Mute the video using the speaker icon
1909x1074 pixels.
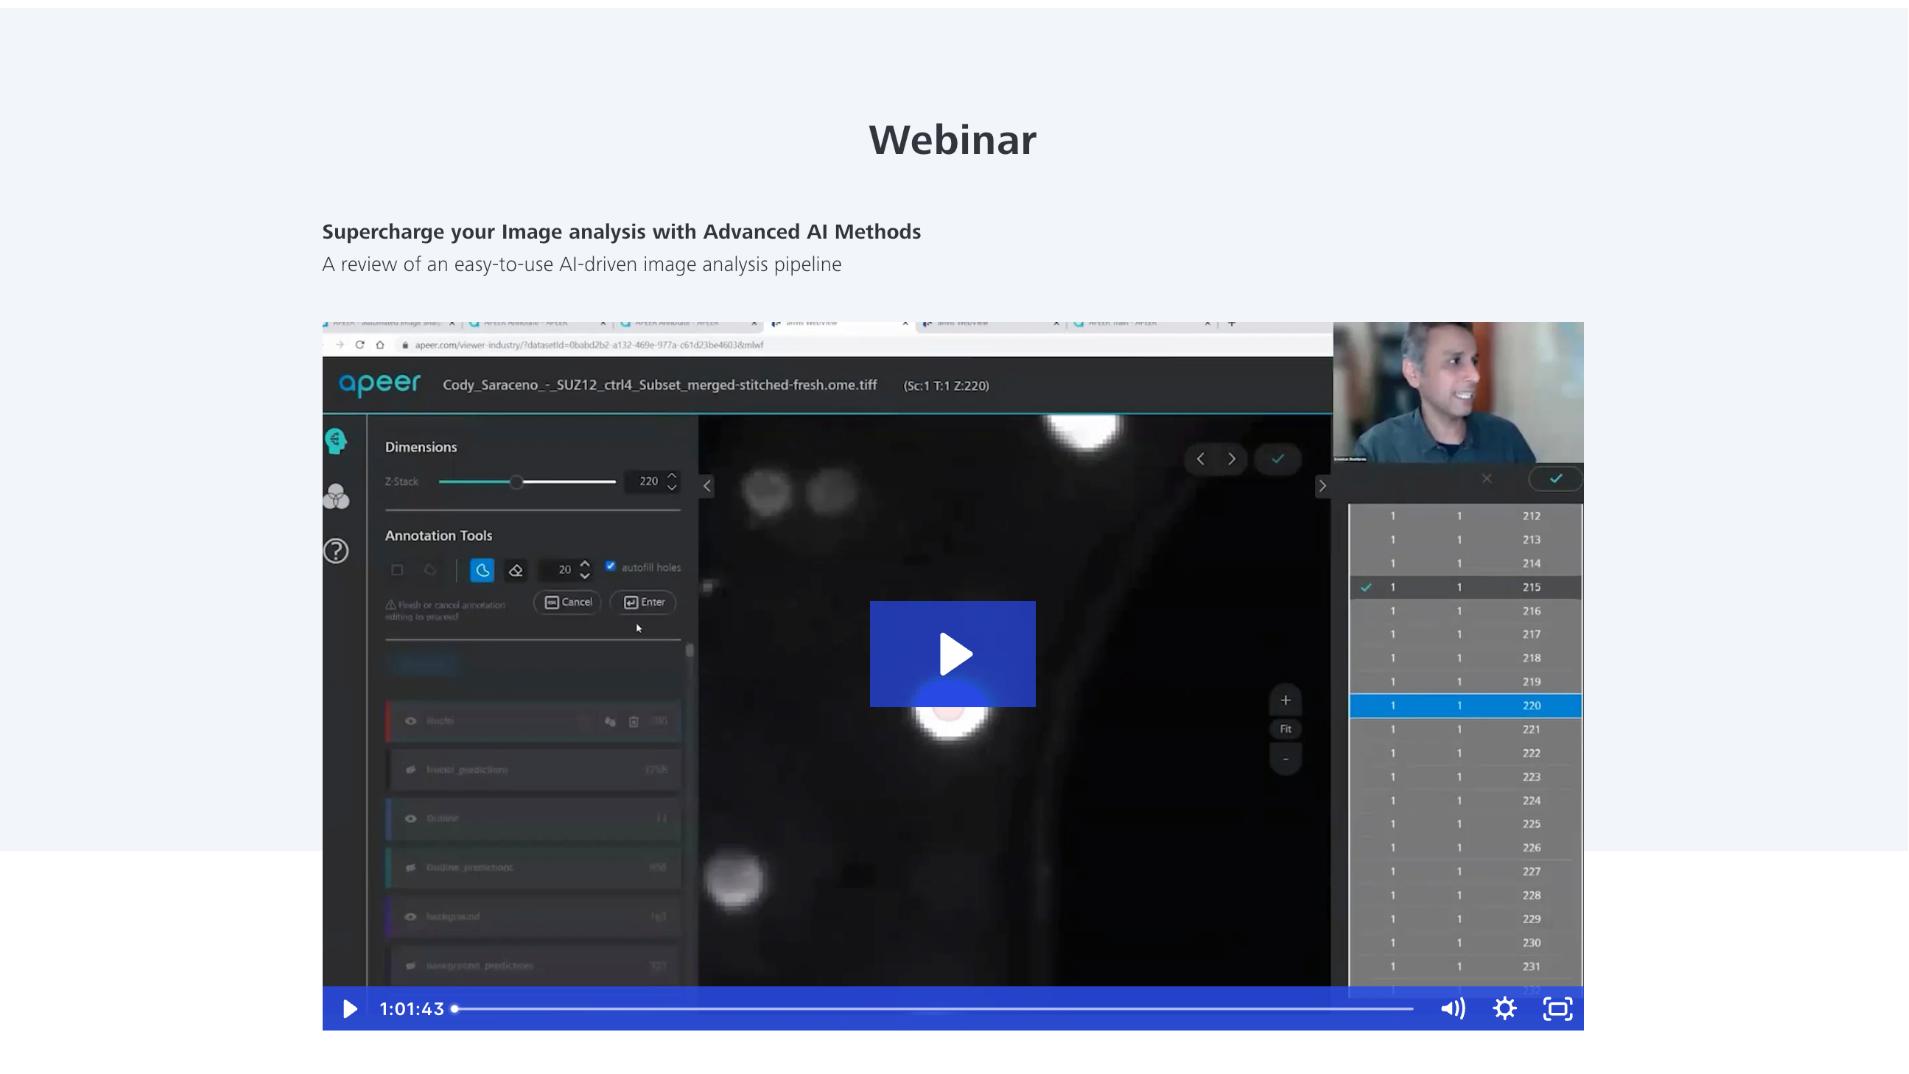tap(1452, 1009)
